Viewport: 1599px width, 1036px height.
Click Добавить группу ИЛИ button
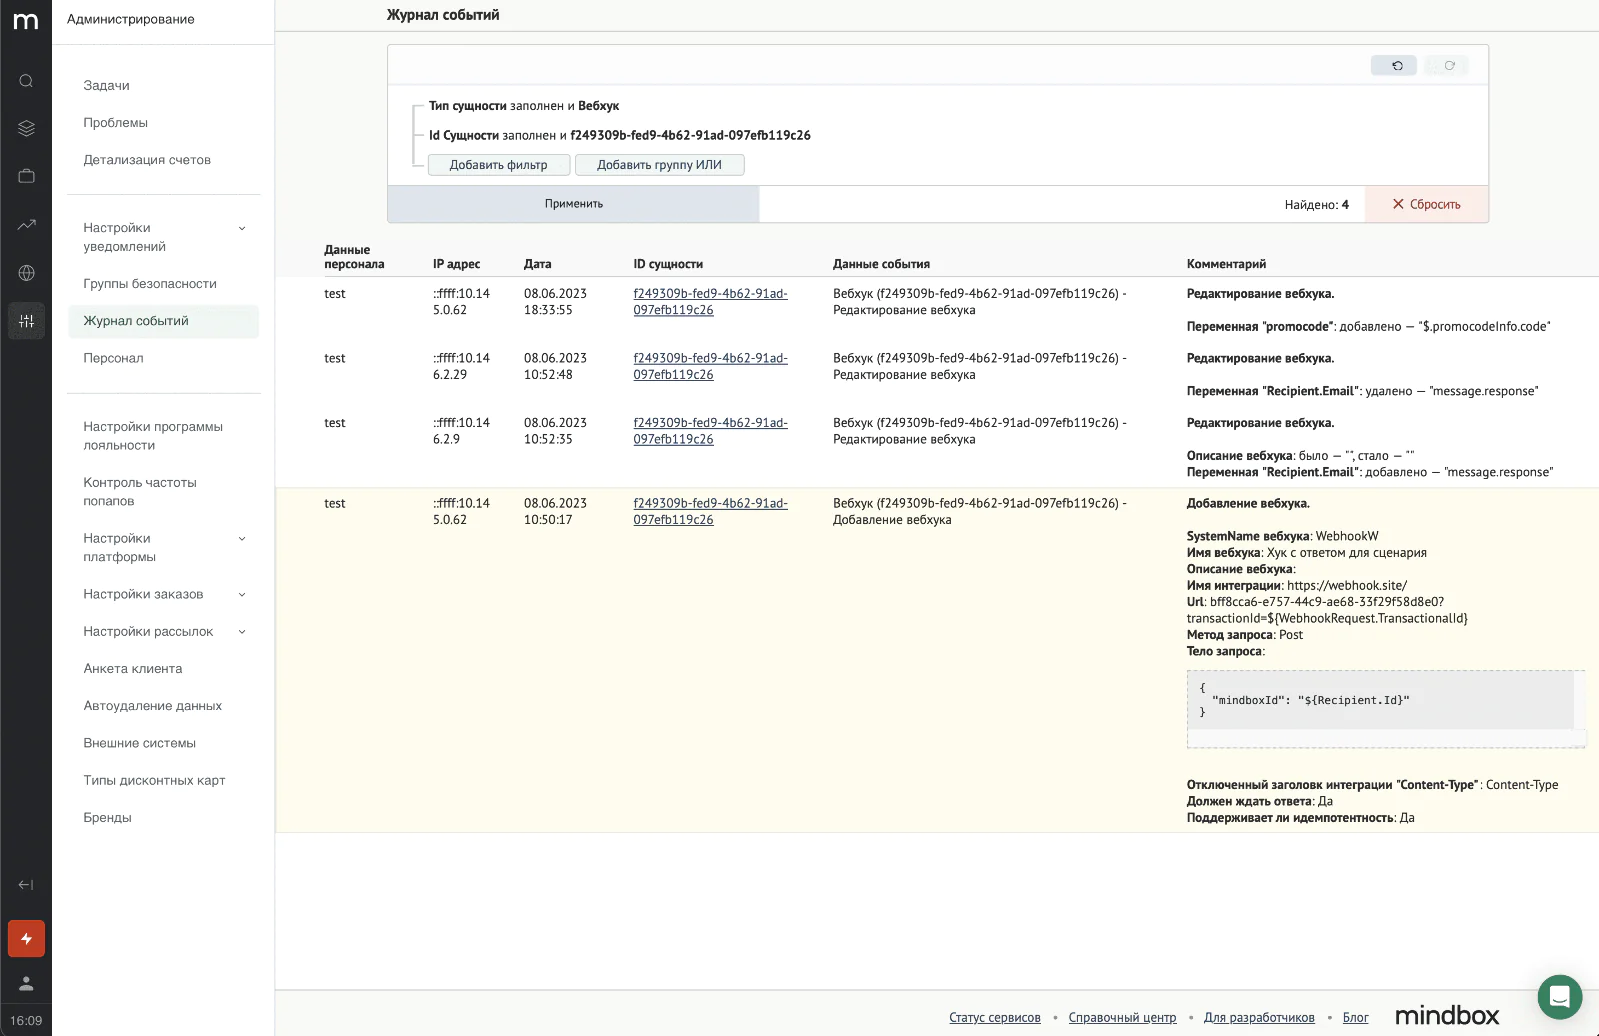pos(659,165)
